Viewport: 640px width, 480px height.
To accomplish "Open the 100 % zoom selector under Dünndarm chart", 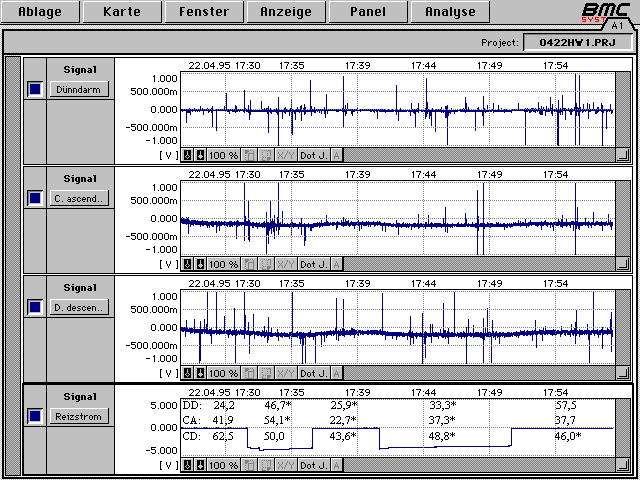I will click(224, 155).
